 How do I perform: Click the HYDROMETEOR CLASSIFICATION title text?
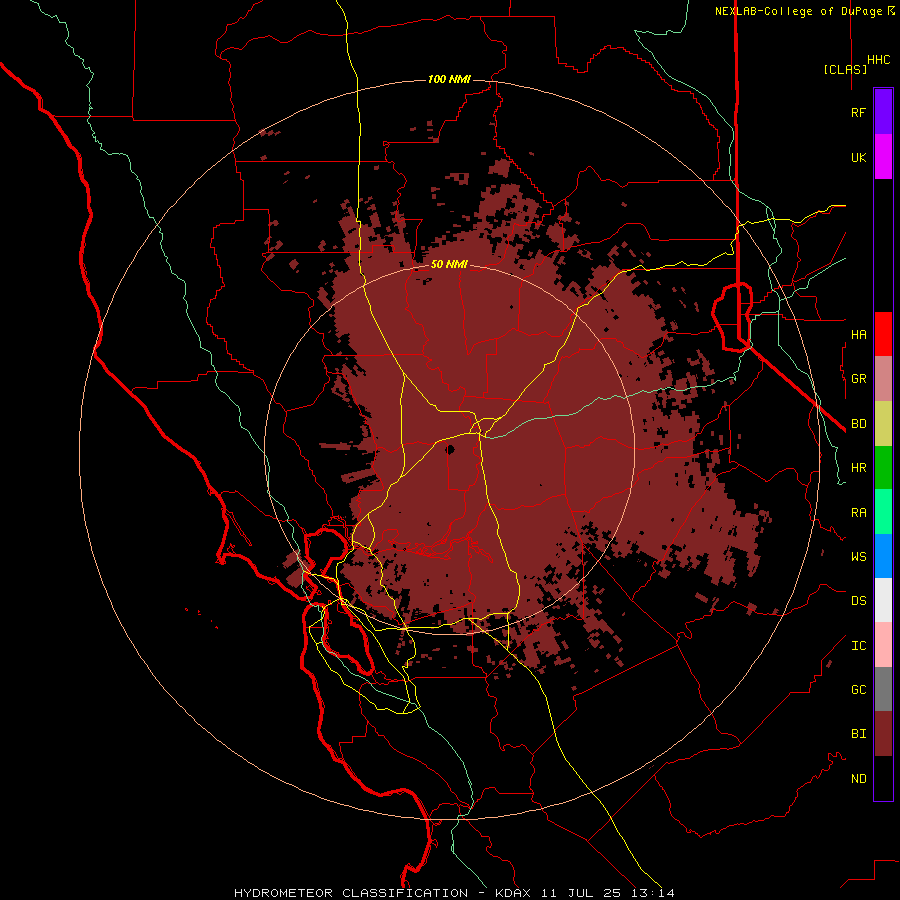point(351,893)
